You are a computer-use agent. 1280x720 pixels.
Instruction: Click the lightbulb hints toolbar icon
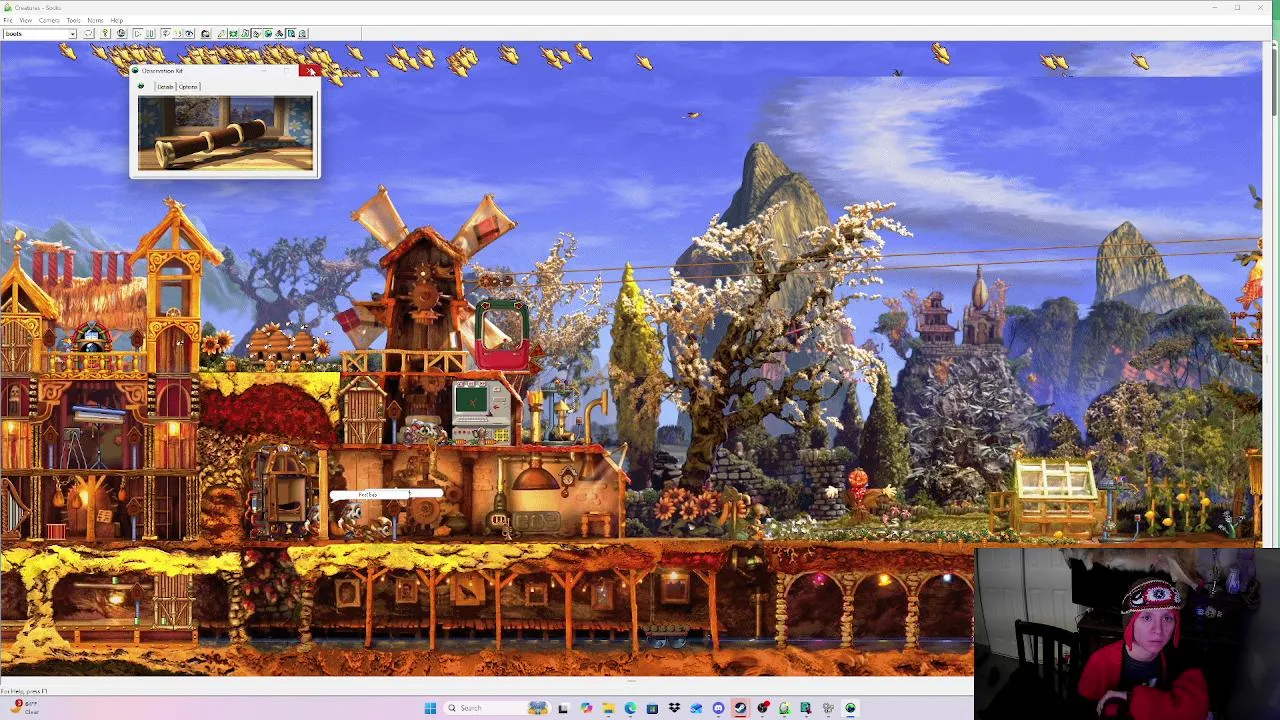pos(105,33)
